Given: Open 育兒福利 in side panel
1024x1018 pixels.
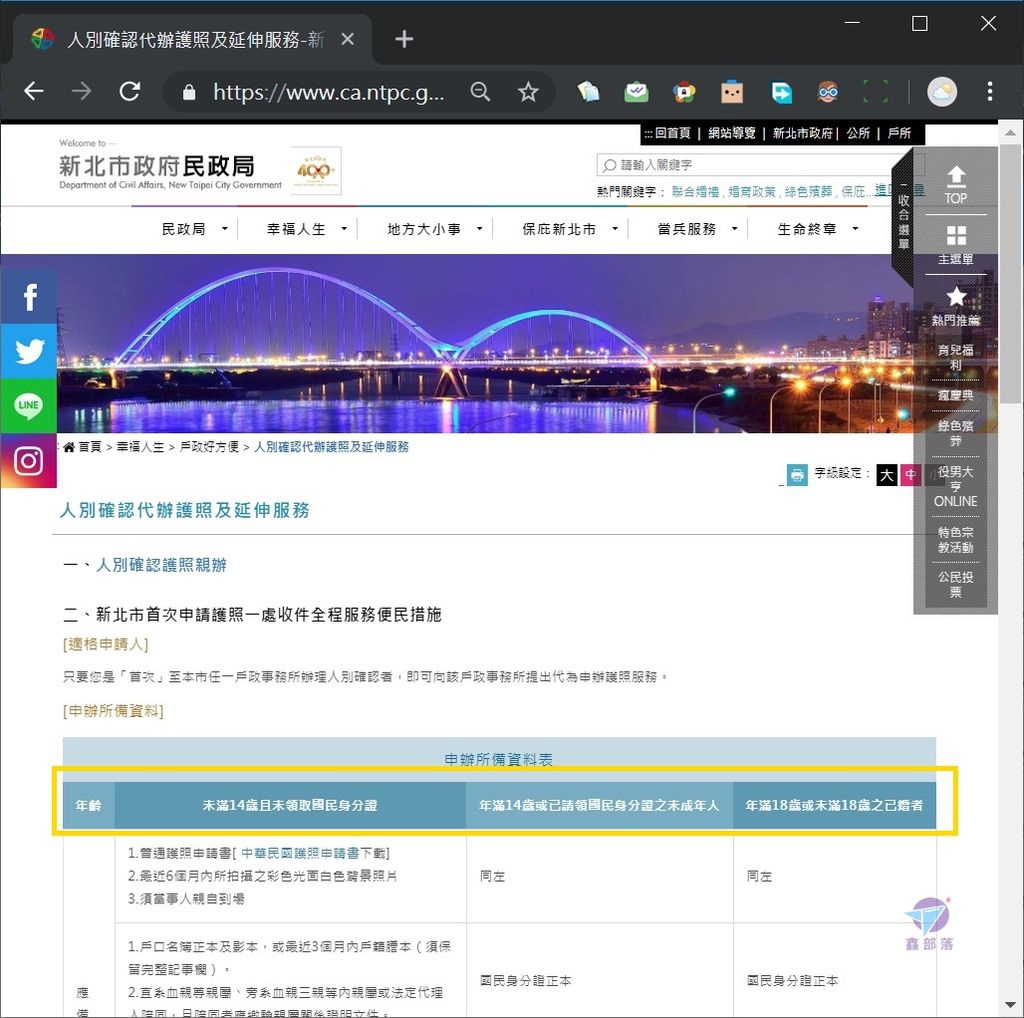Looking at the screenshot, I should click(x=955, y=357).
